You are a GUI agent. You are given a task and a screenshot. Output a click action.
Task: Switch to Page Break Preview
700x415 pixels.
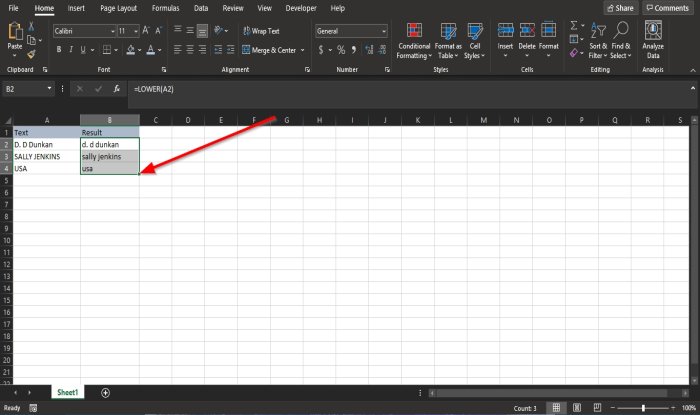597,407
